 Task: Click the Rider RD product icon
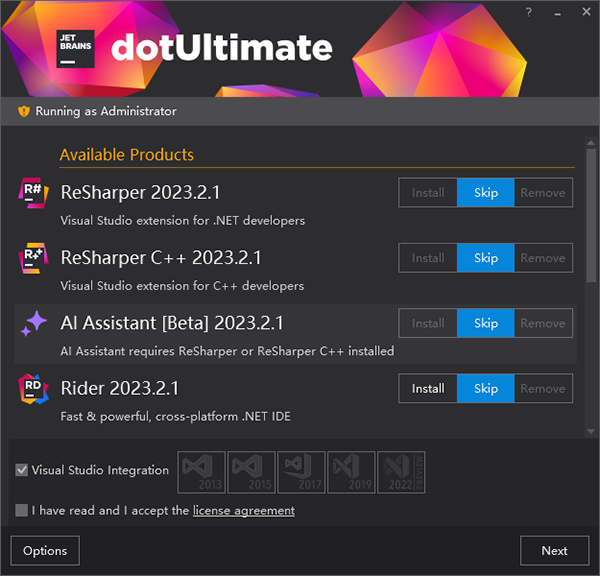pos(34,388)
